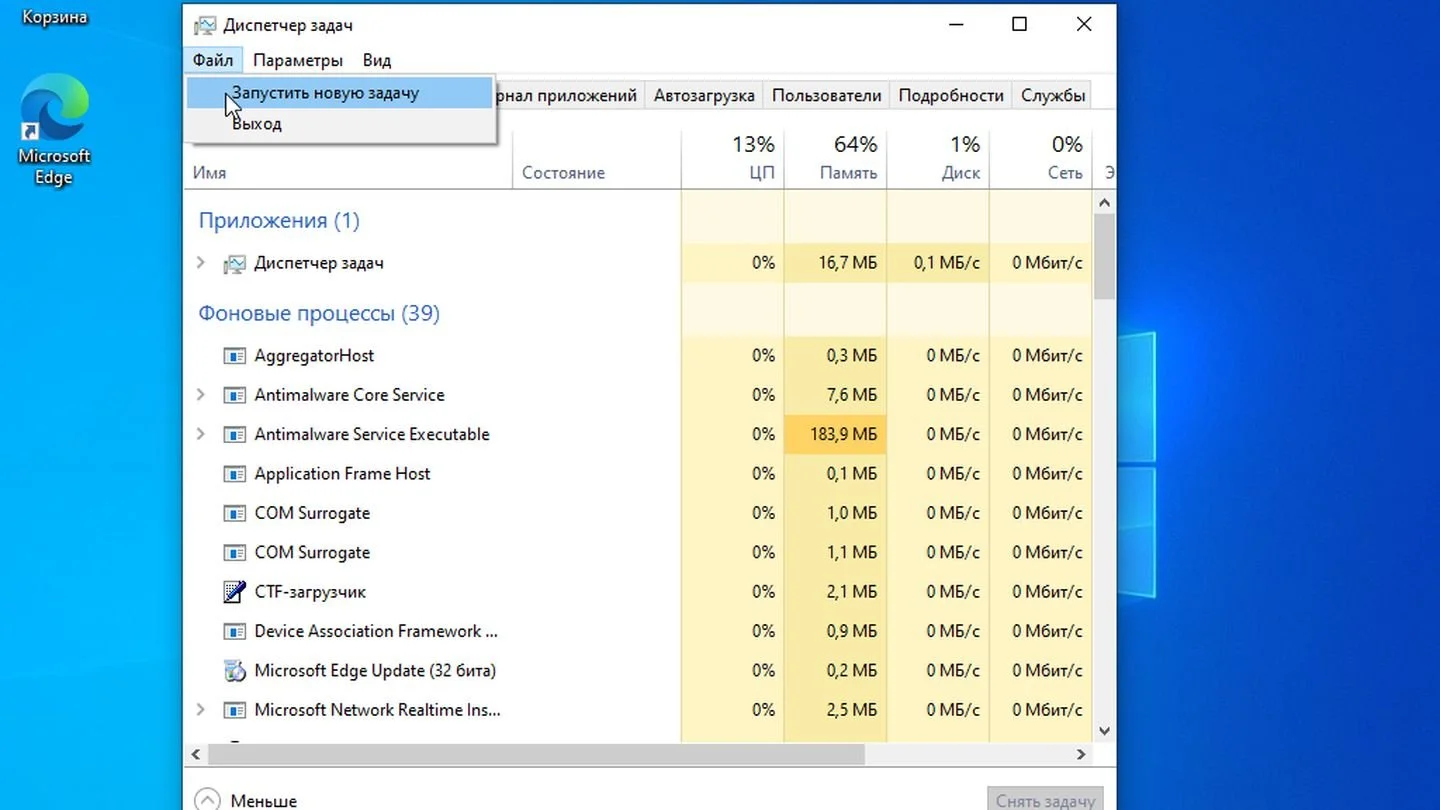Open the Параметры menu
Screen dimensions: 1440x810
click(298, 60)
